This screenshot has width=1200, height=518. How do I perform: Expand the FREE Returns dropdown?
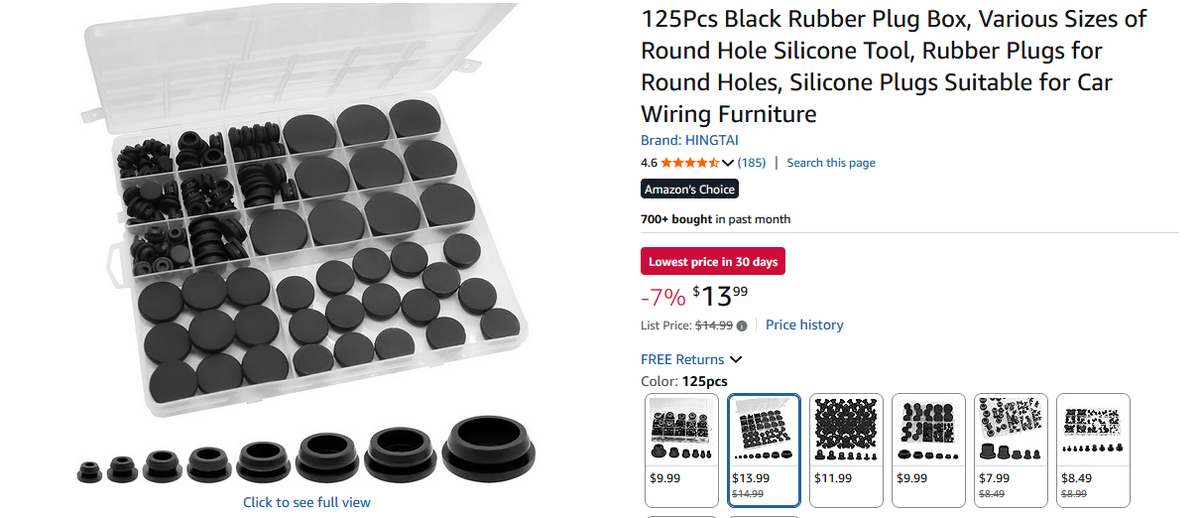point(736,359)
